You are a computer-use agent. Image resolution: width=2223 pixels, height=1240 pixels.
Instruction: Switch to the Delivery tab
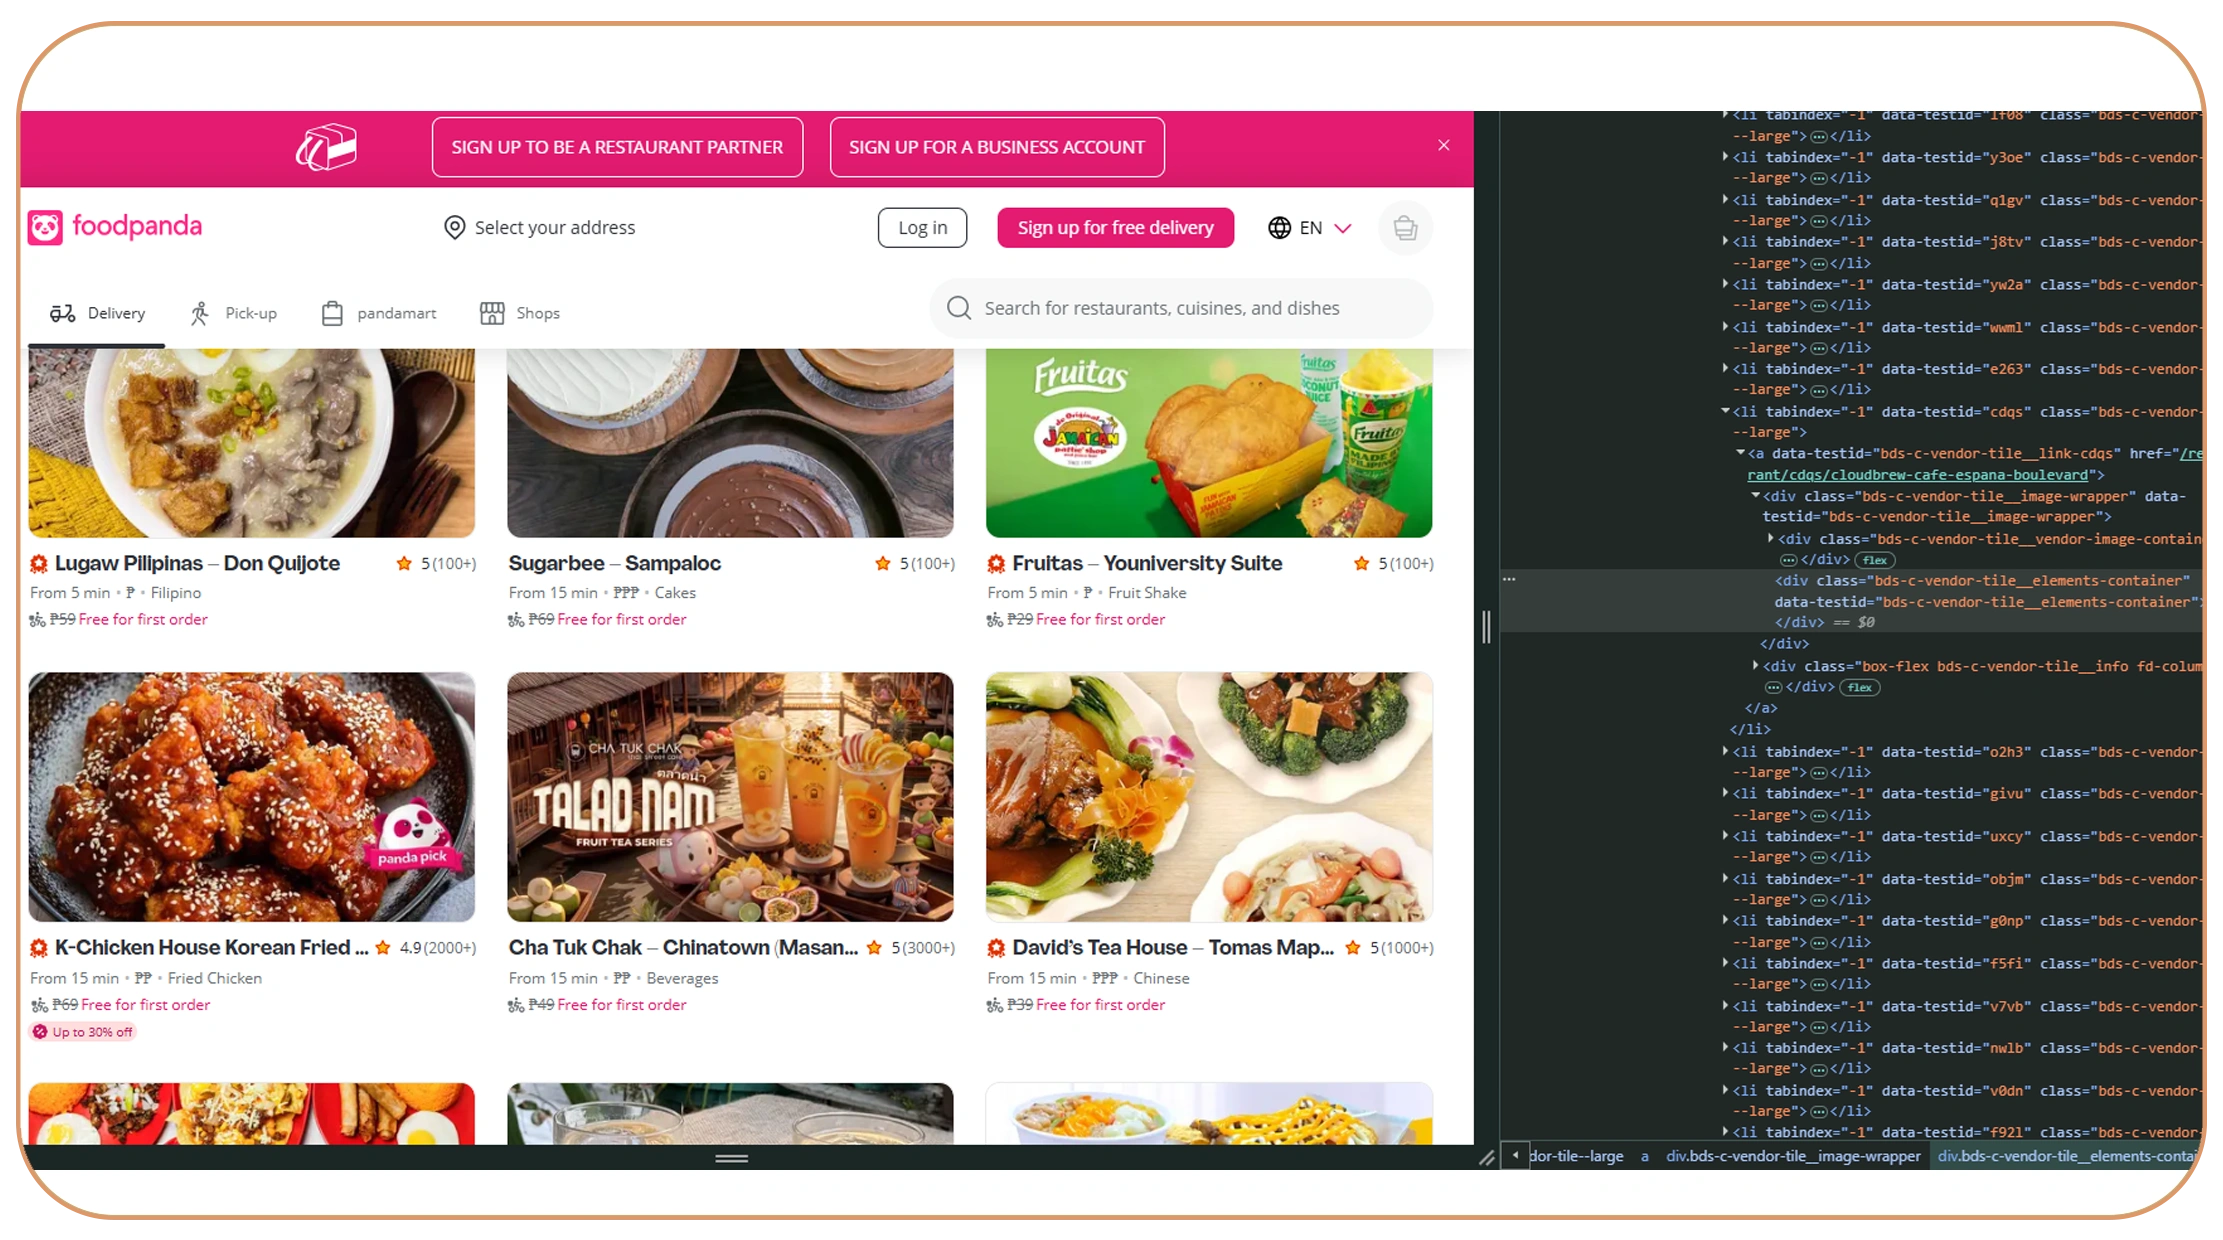pyautogui.click(x=97, y=314)
